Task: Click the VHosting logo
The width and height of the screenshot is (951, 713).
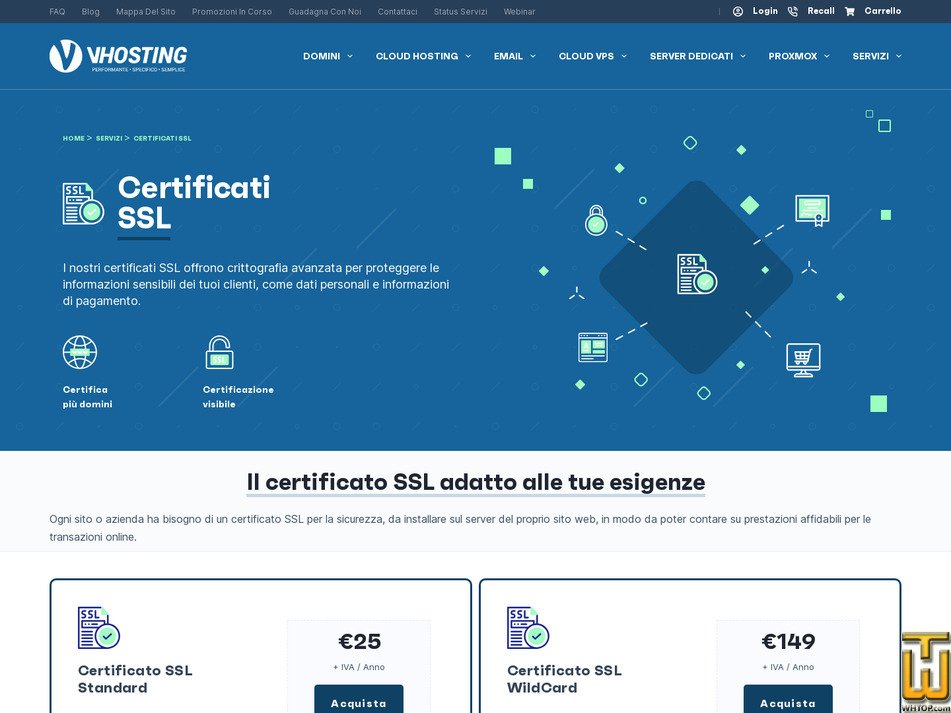Action: [118, 56]
